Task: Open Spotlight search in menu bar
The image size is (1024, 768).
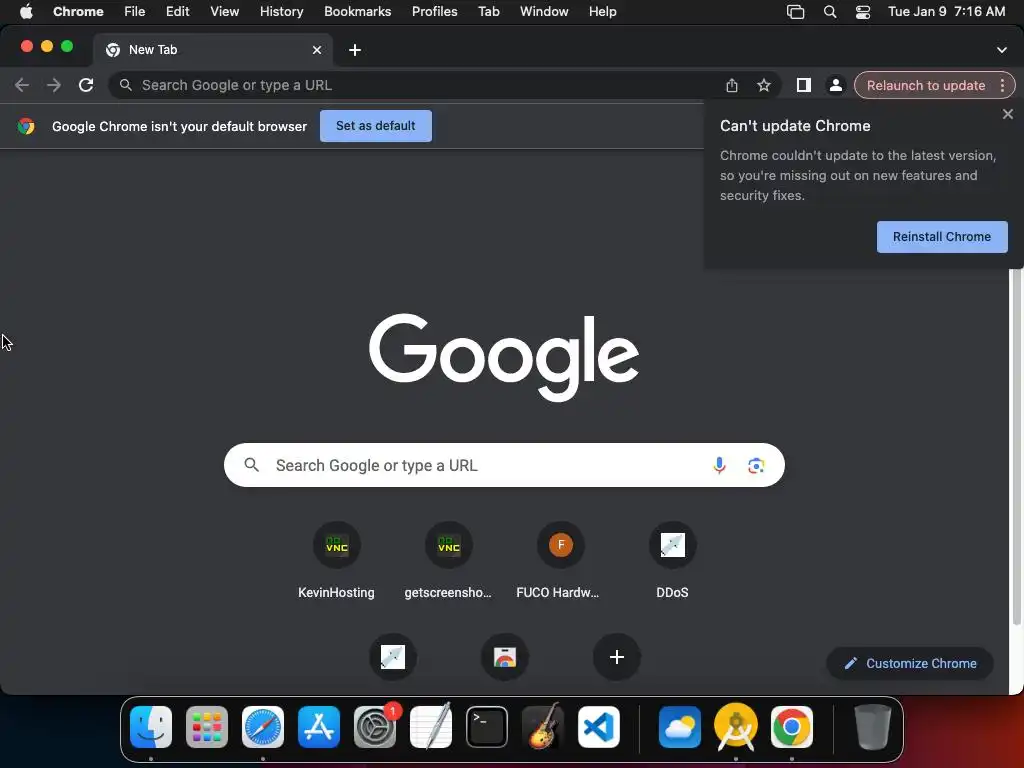Action: pos(829,12)
